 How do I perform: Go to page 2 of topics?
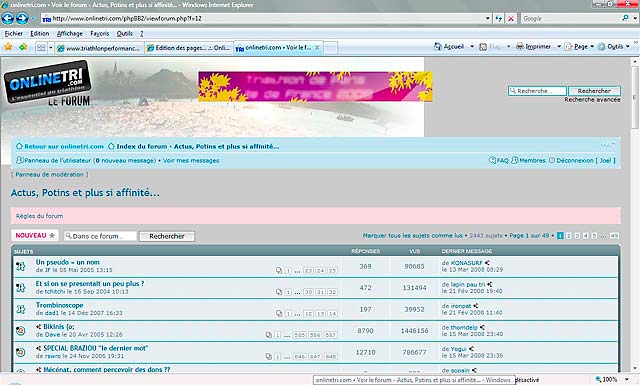[569, 236]
